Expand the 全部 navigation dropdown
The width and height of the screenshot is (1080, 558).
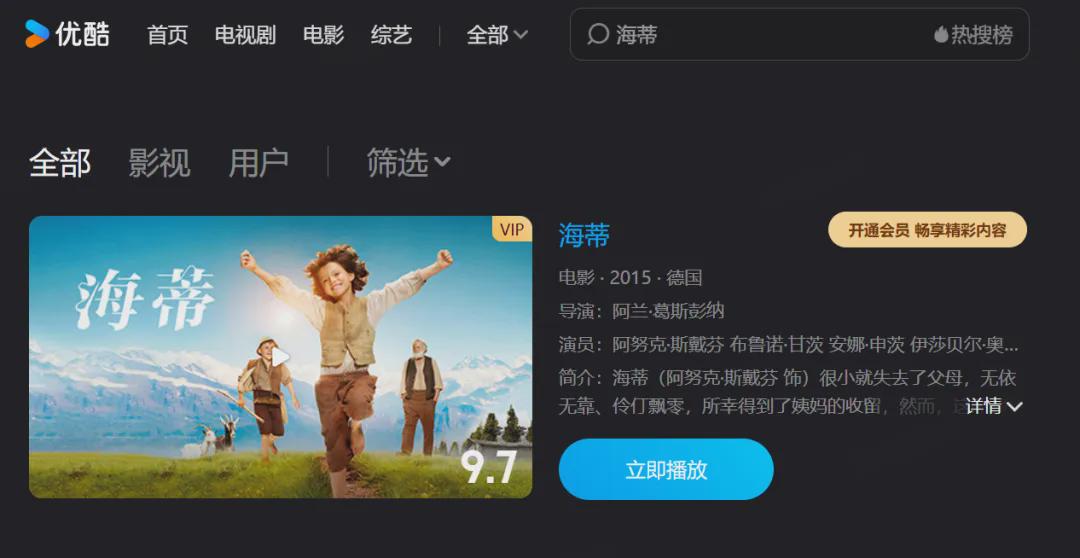point(497,34)
